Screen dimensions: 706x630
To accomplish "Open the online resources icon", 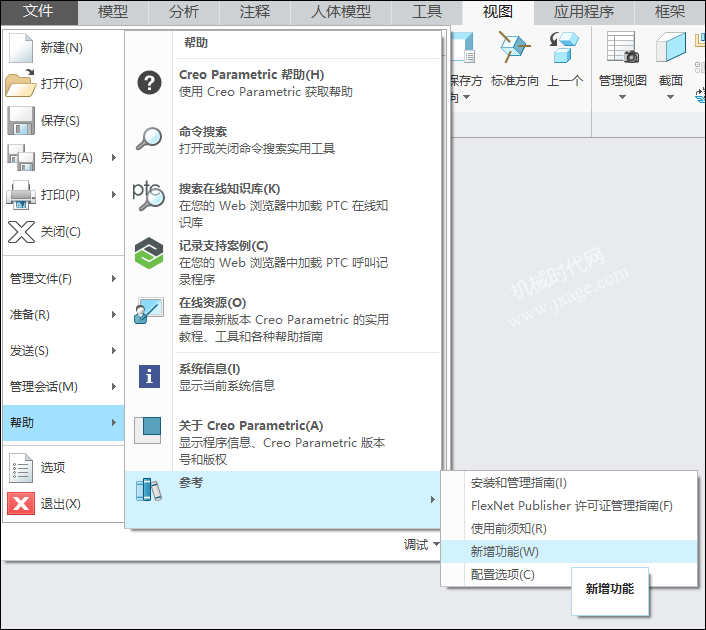I will [x=149, y=311].
